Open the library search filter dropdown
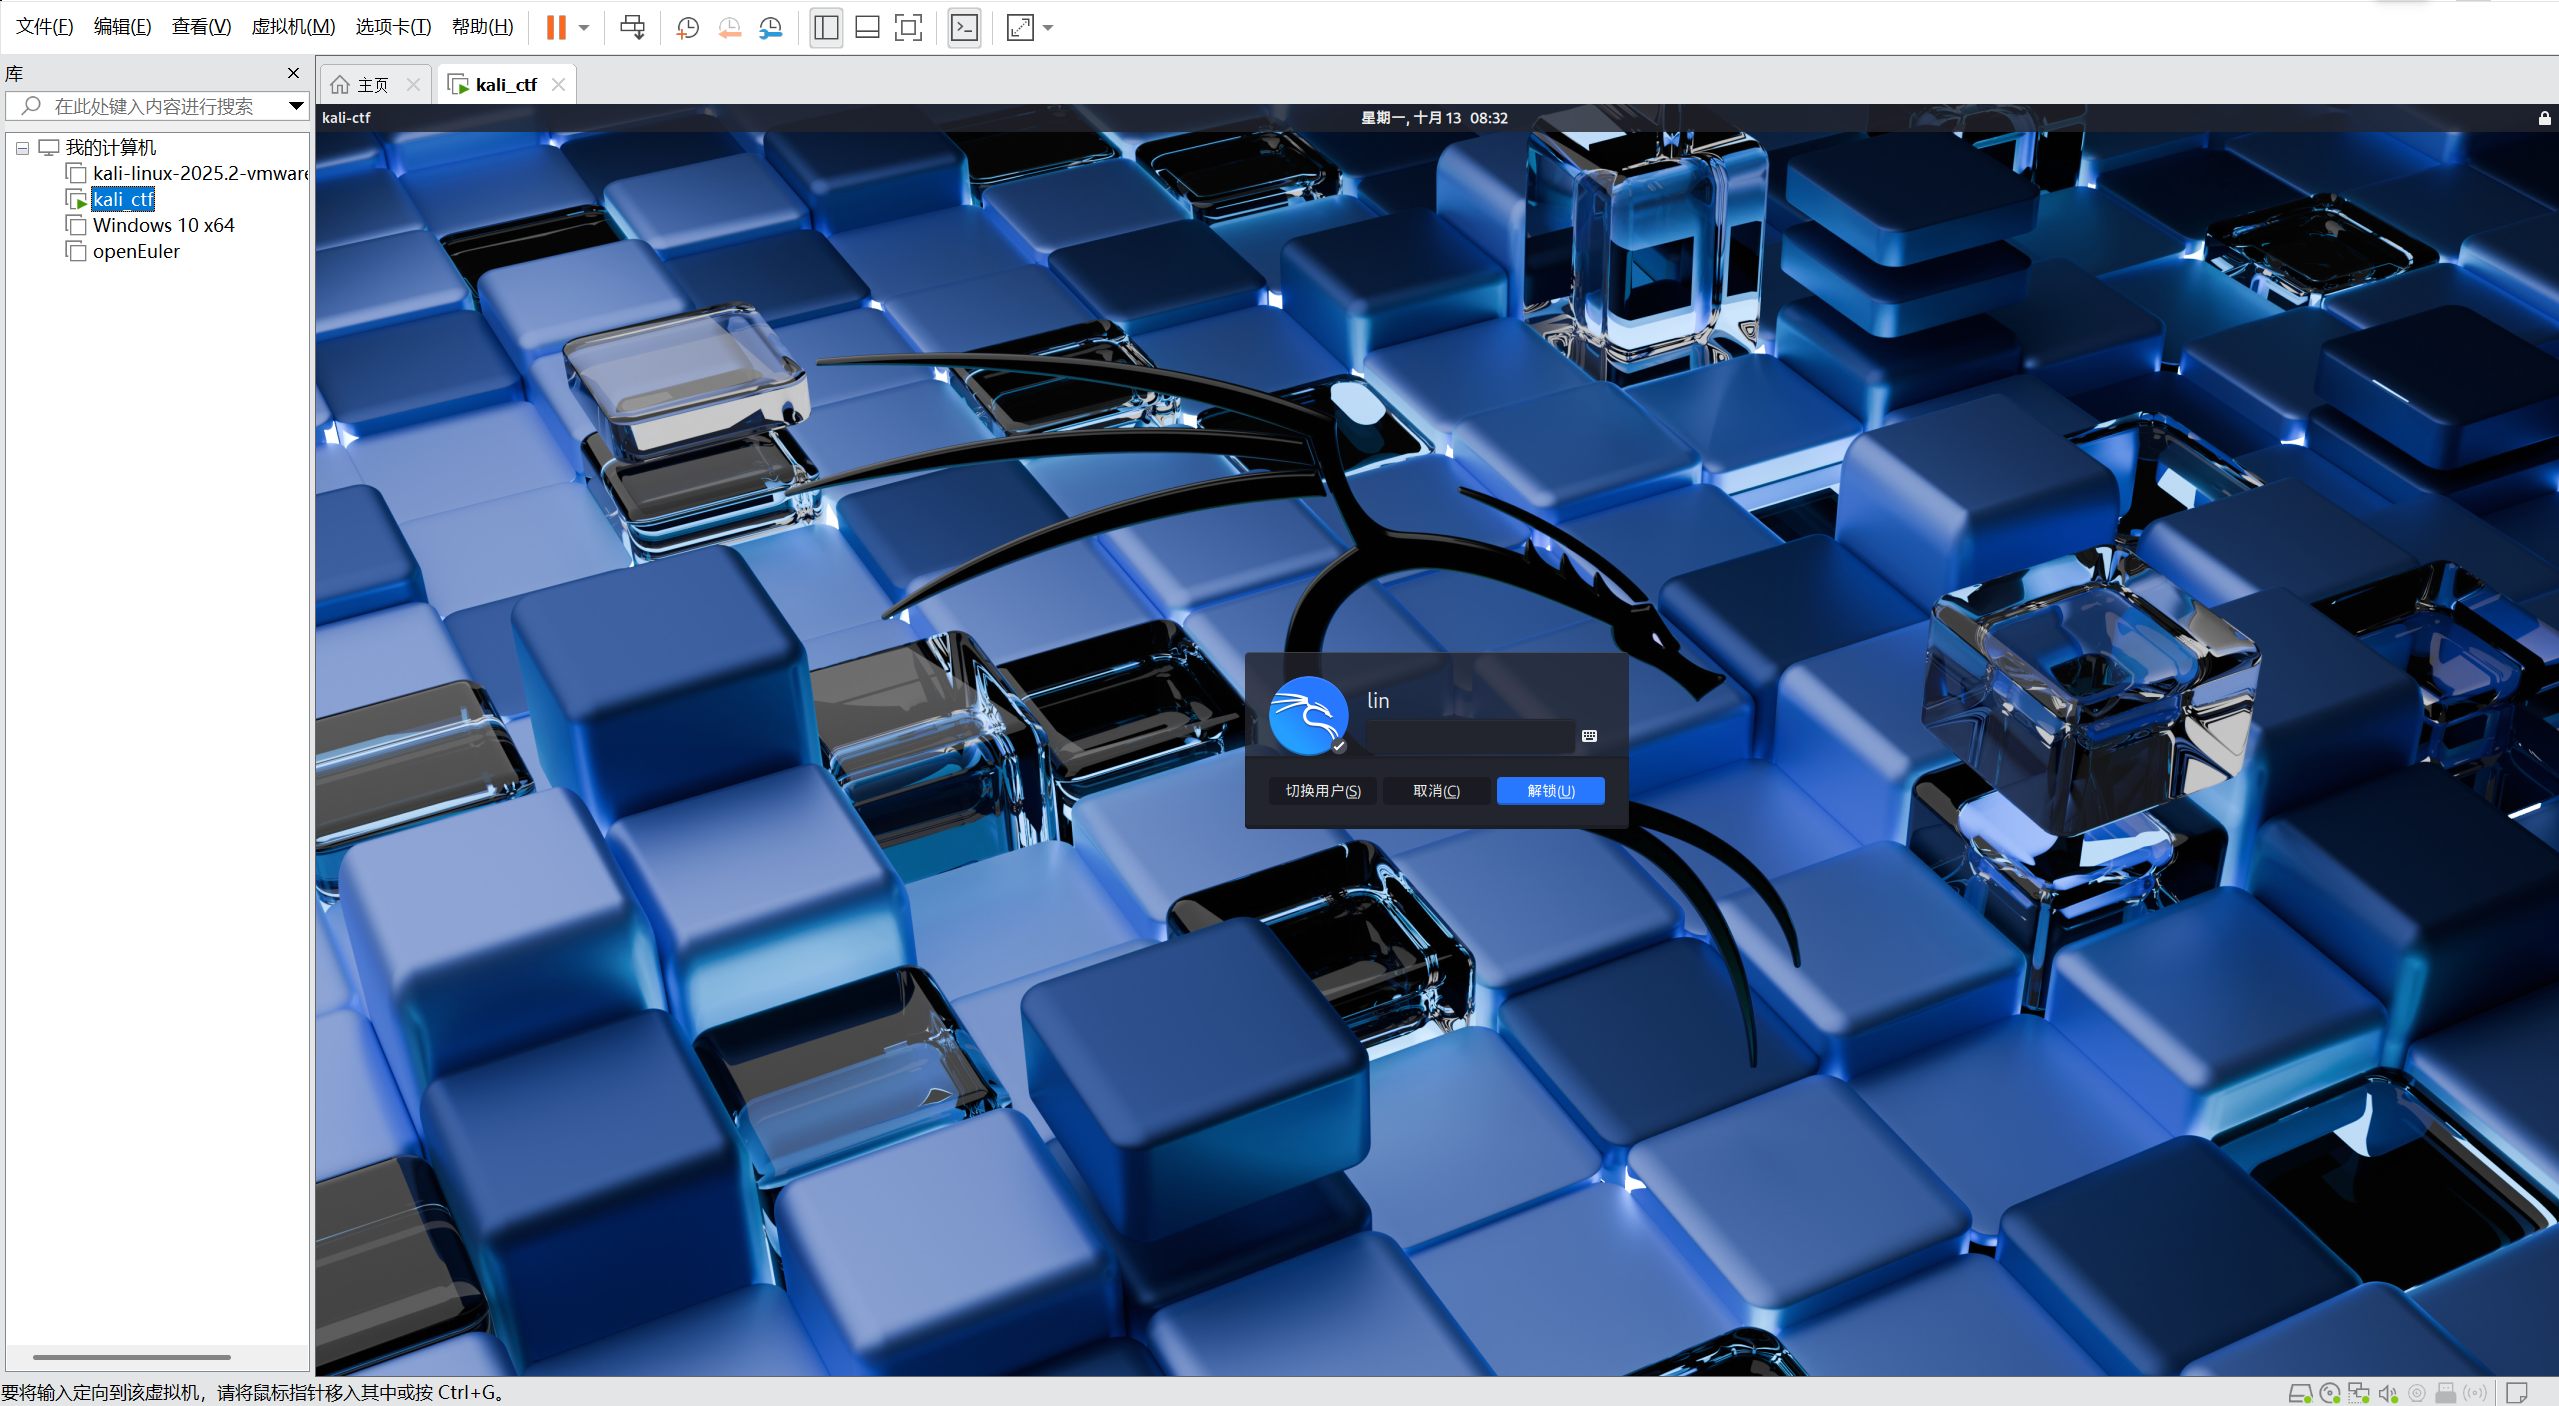2559x1406 pixels. pos(296,105)
